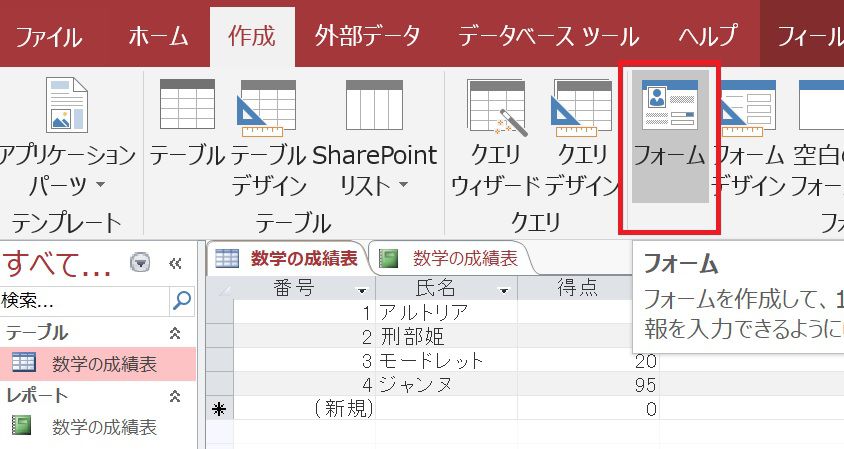
Task: Collapse the Reports group in navigation pane
Action: [x=176, y=396]
